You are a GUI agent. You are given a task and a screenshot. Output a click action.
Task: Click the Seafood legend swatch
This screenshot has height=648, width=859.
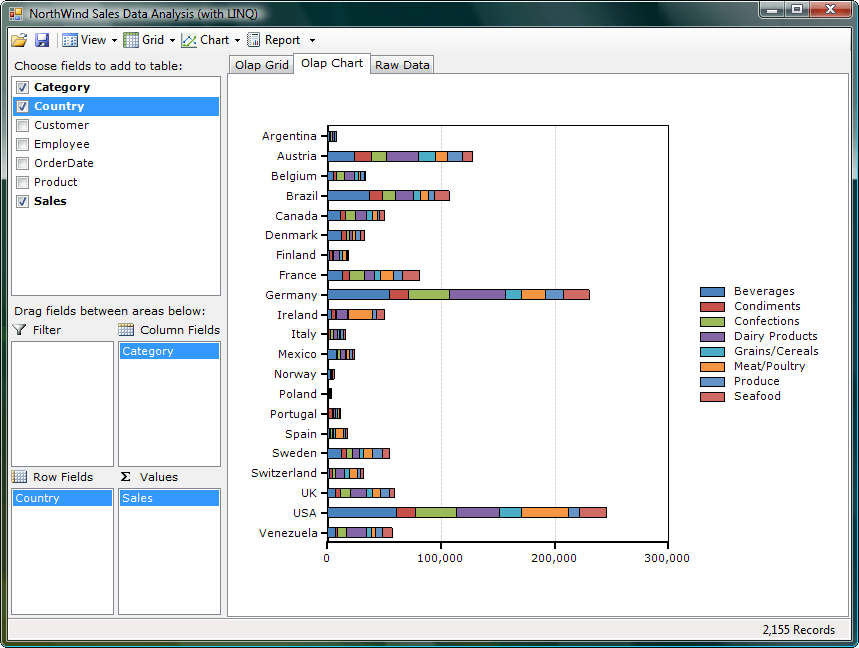[x=712, y=397]
